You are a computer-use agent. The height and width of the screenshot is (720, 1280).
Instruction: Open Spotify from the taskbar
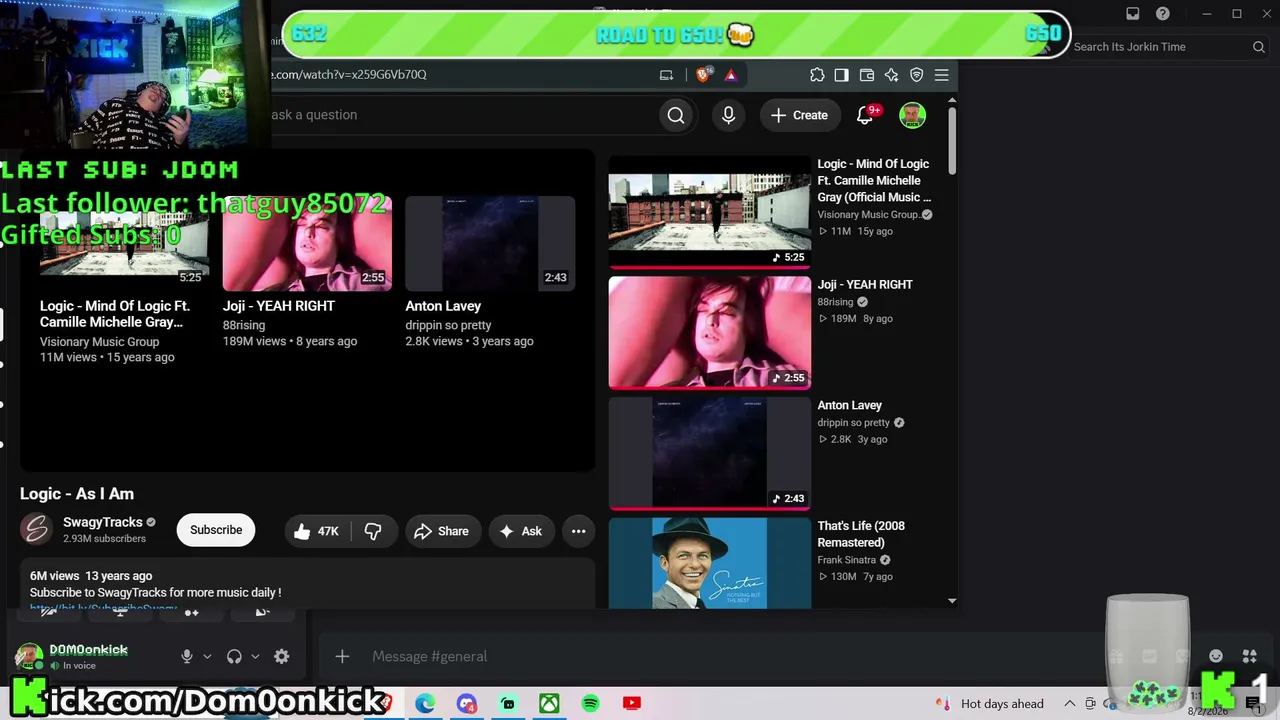coord(590,704)
